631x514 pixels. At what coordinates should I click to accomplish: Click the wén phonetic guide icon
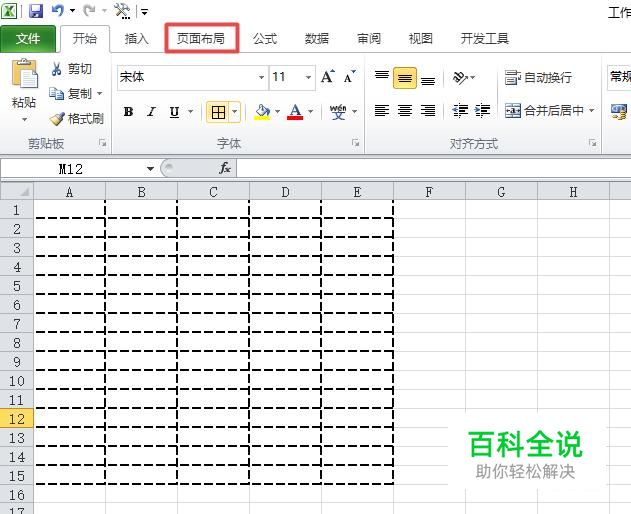click(338, 112)
